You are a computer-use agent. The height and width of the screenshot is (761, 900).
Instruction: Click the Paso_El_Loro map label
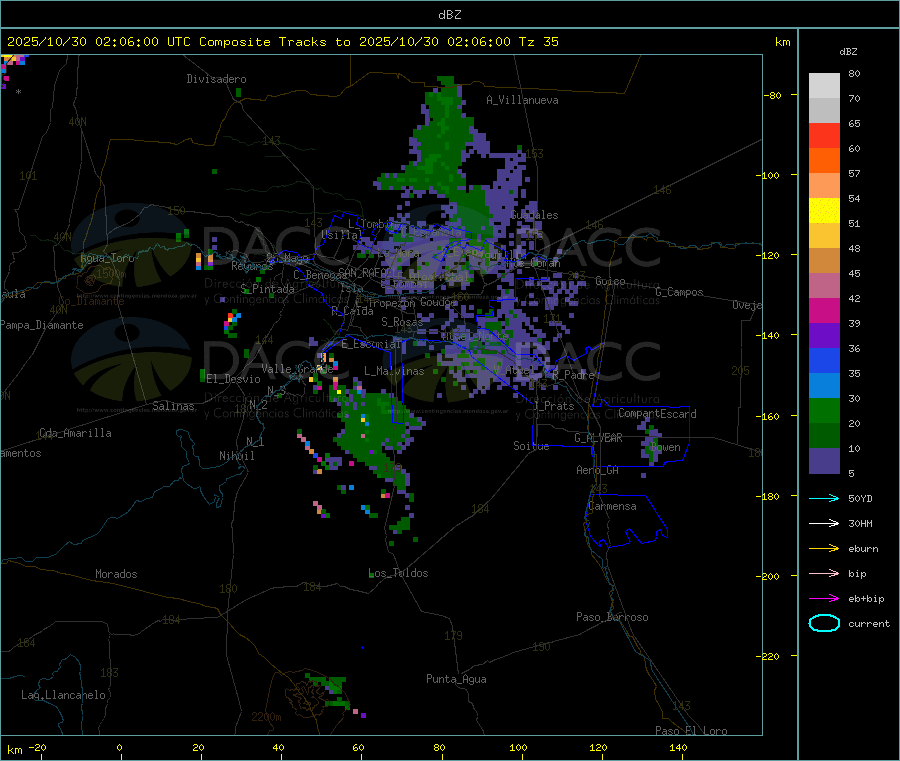coord(691,731)
